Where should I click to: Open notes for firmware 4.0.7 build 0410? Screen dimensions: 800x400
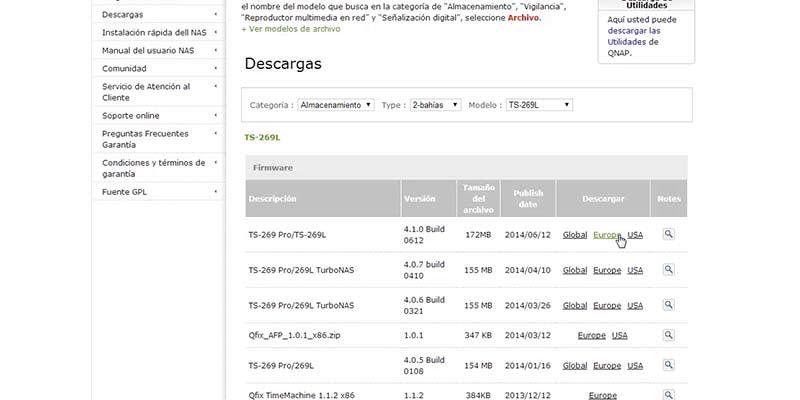[668, 269]
